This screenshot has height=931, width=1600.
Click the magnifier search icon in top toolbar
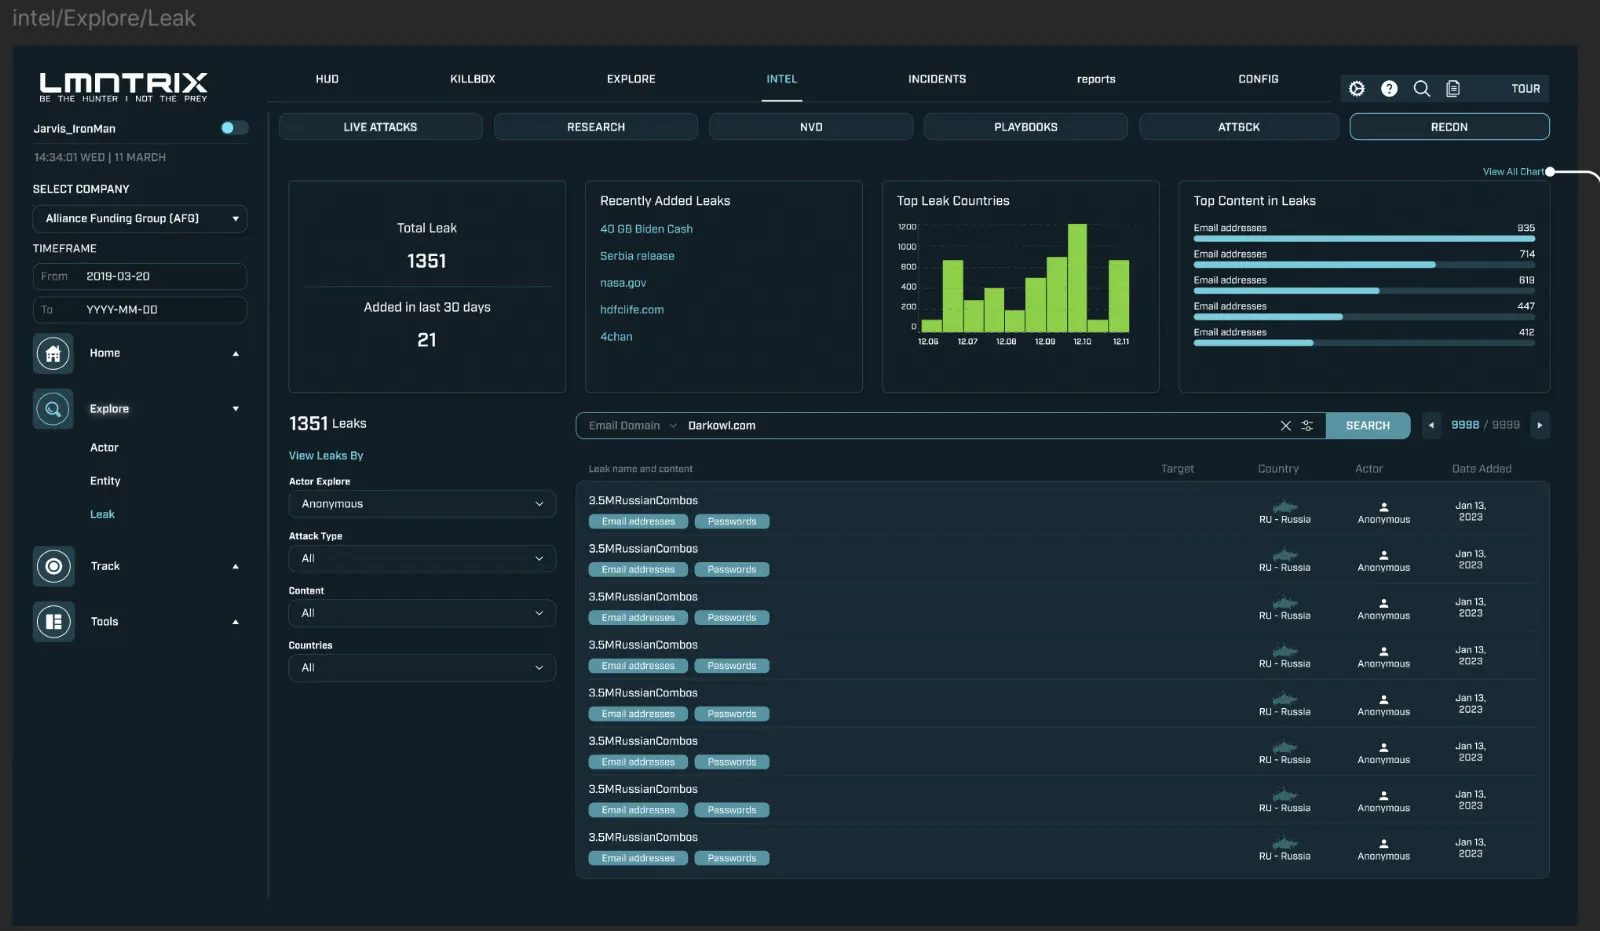[1421, 89]
